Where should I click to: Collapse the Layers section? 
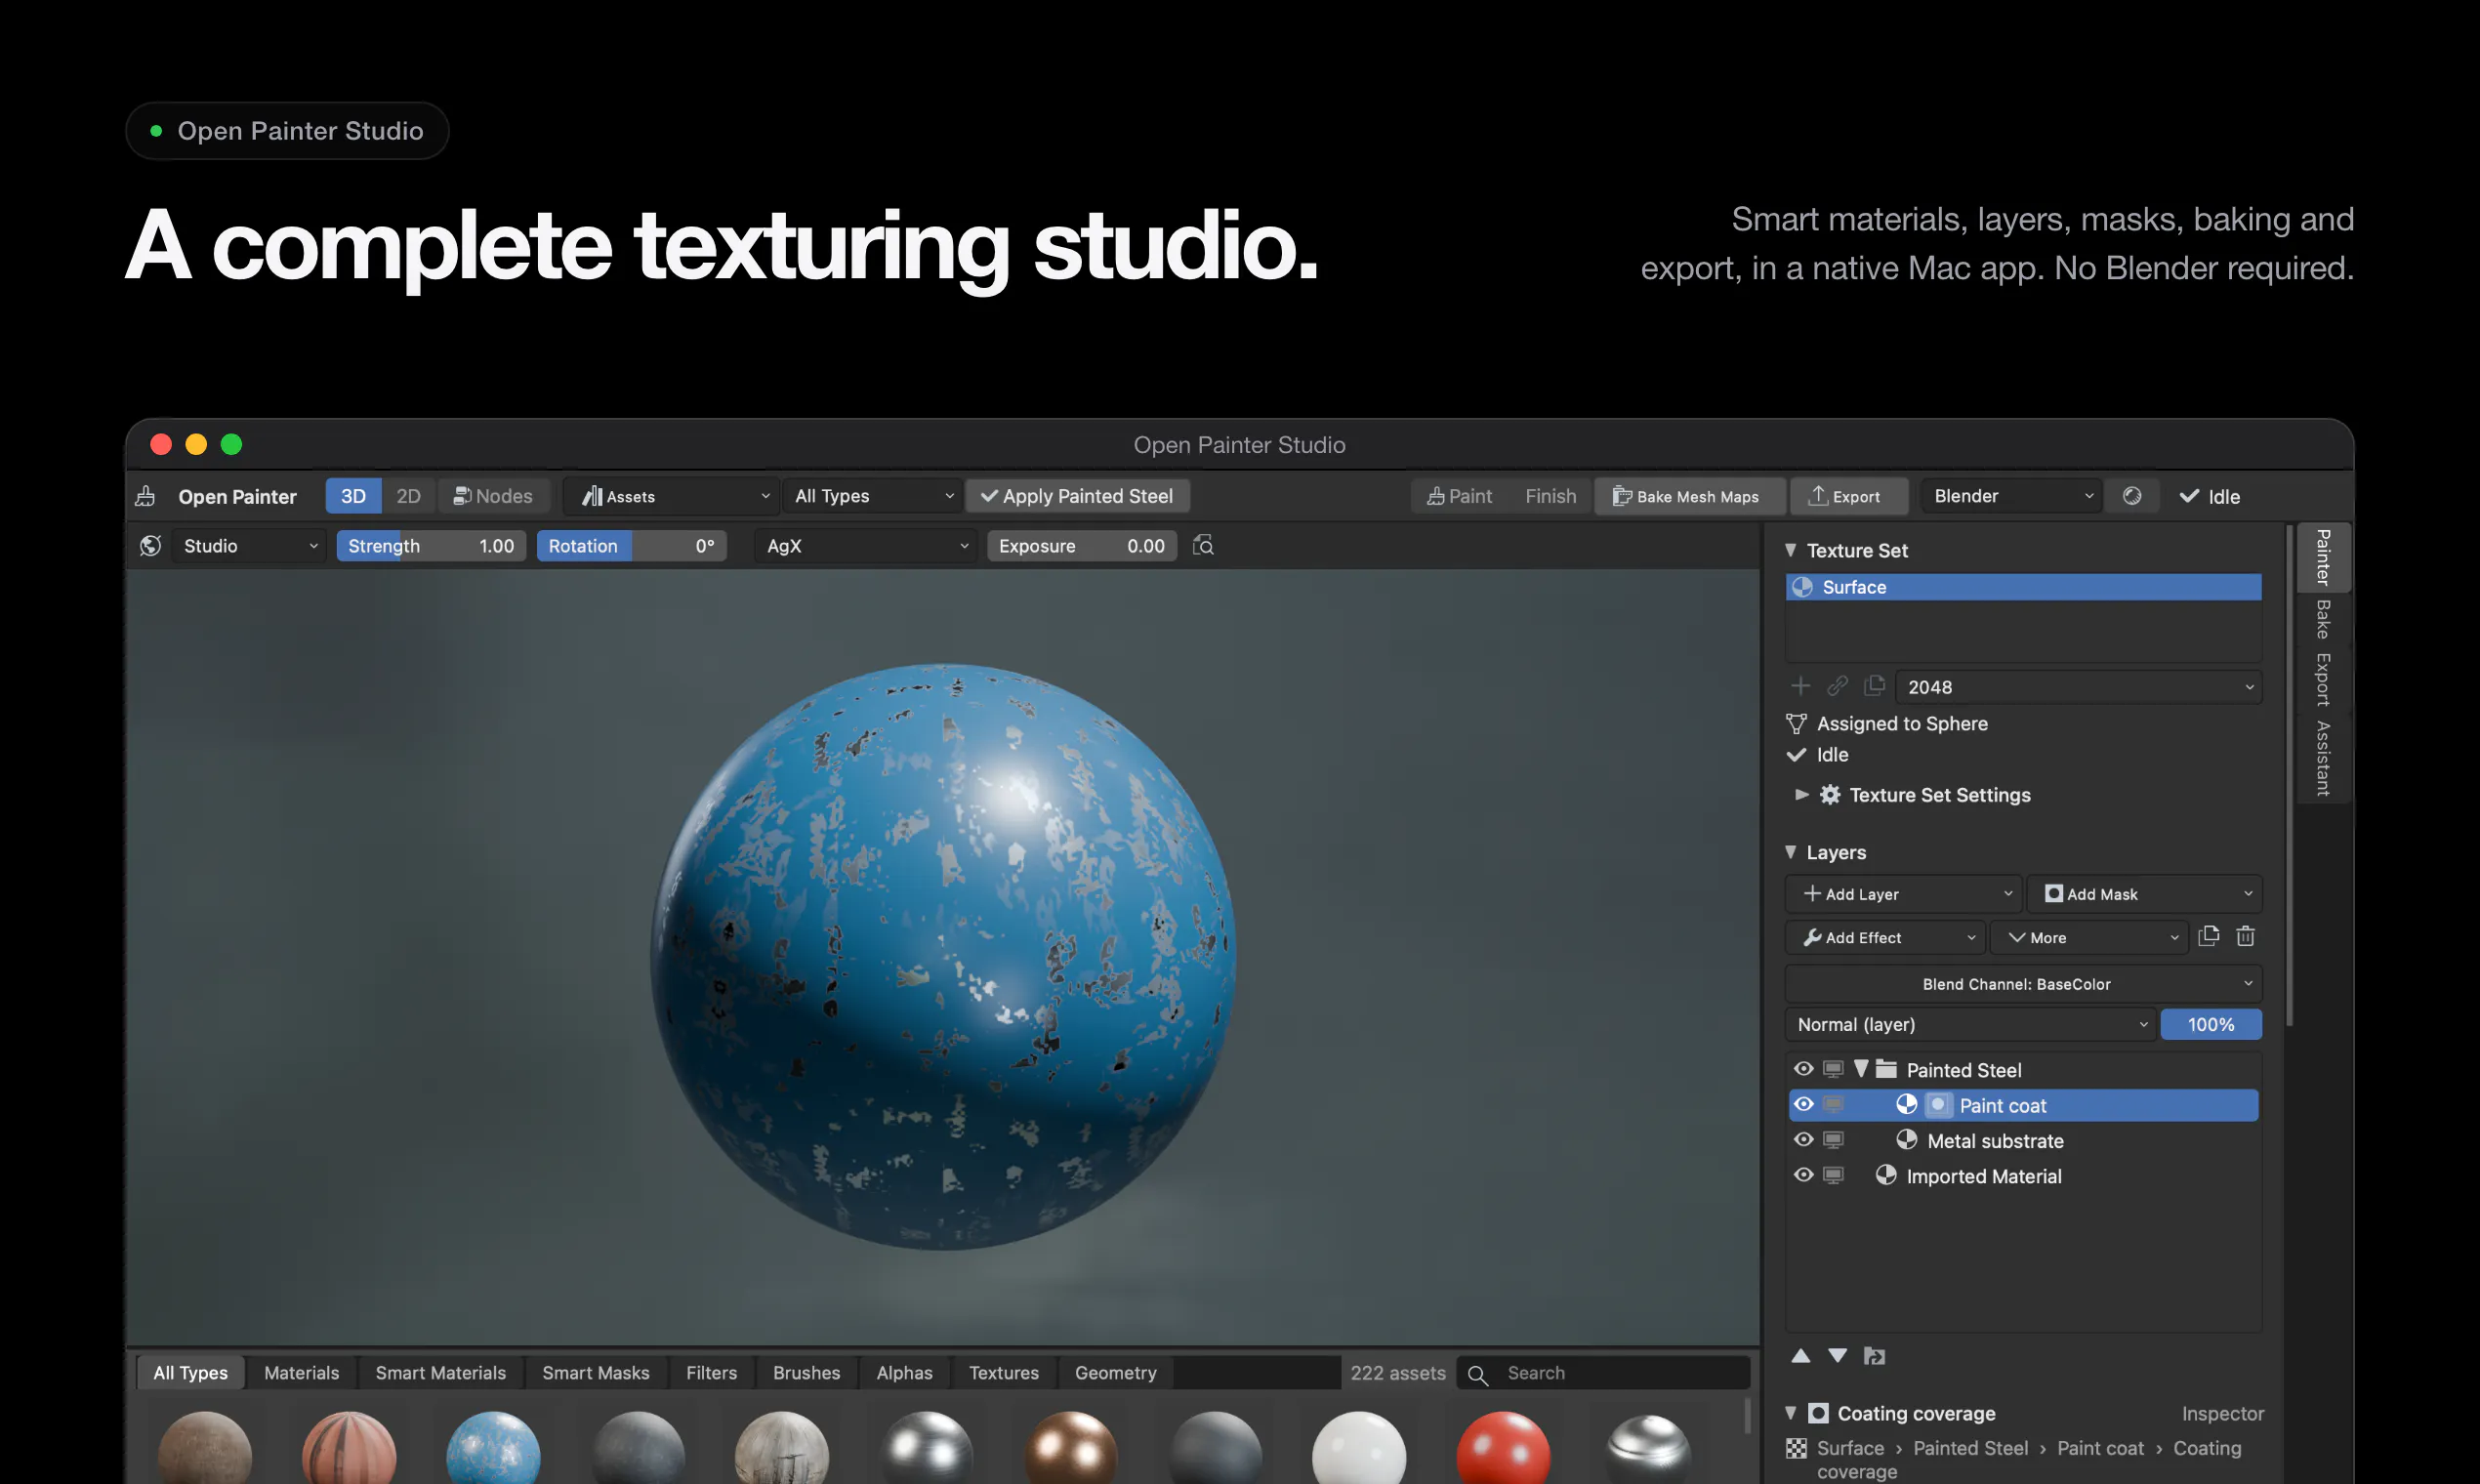click(1791, 852)
